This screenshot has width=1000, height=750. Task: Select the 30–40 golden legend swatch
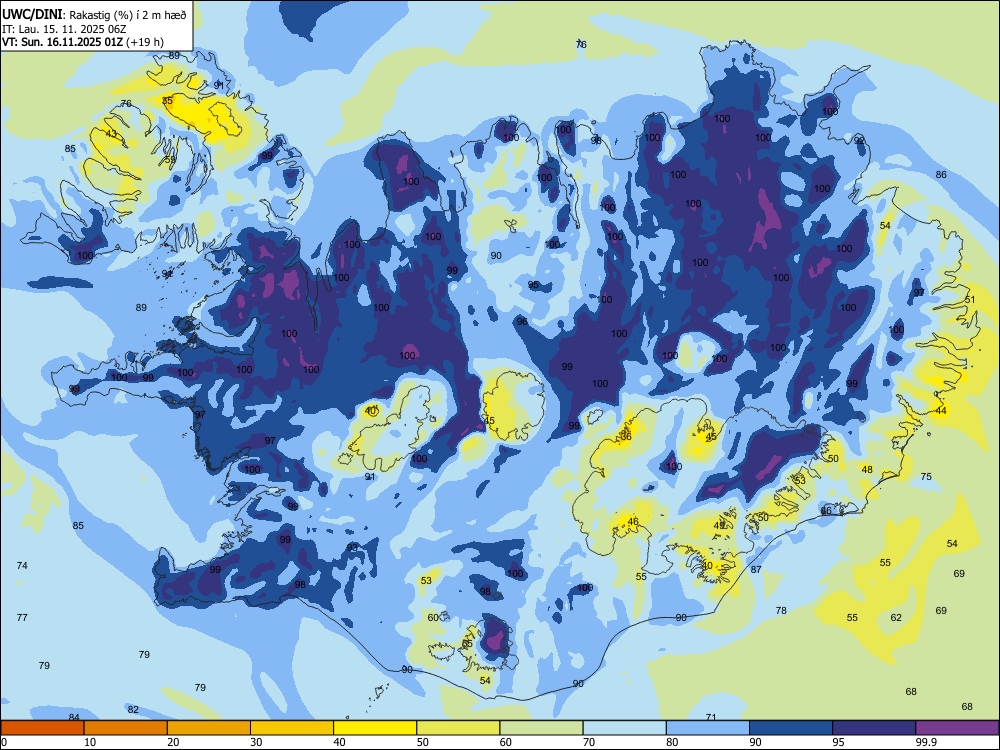click(x=292, y=728)
